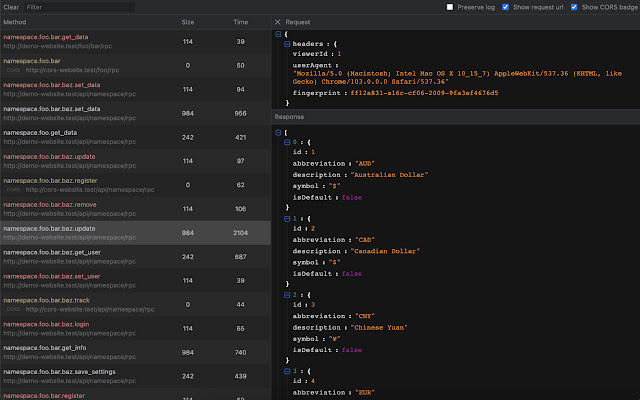Collapse the headers node in Request
640x400 pixels.
[x=287, y=44]
